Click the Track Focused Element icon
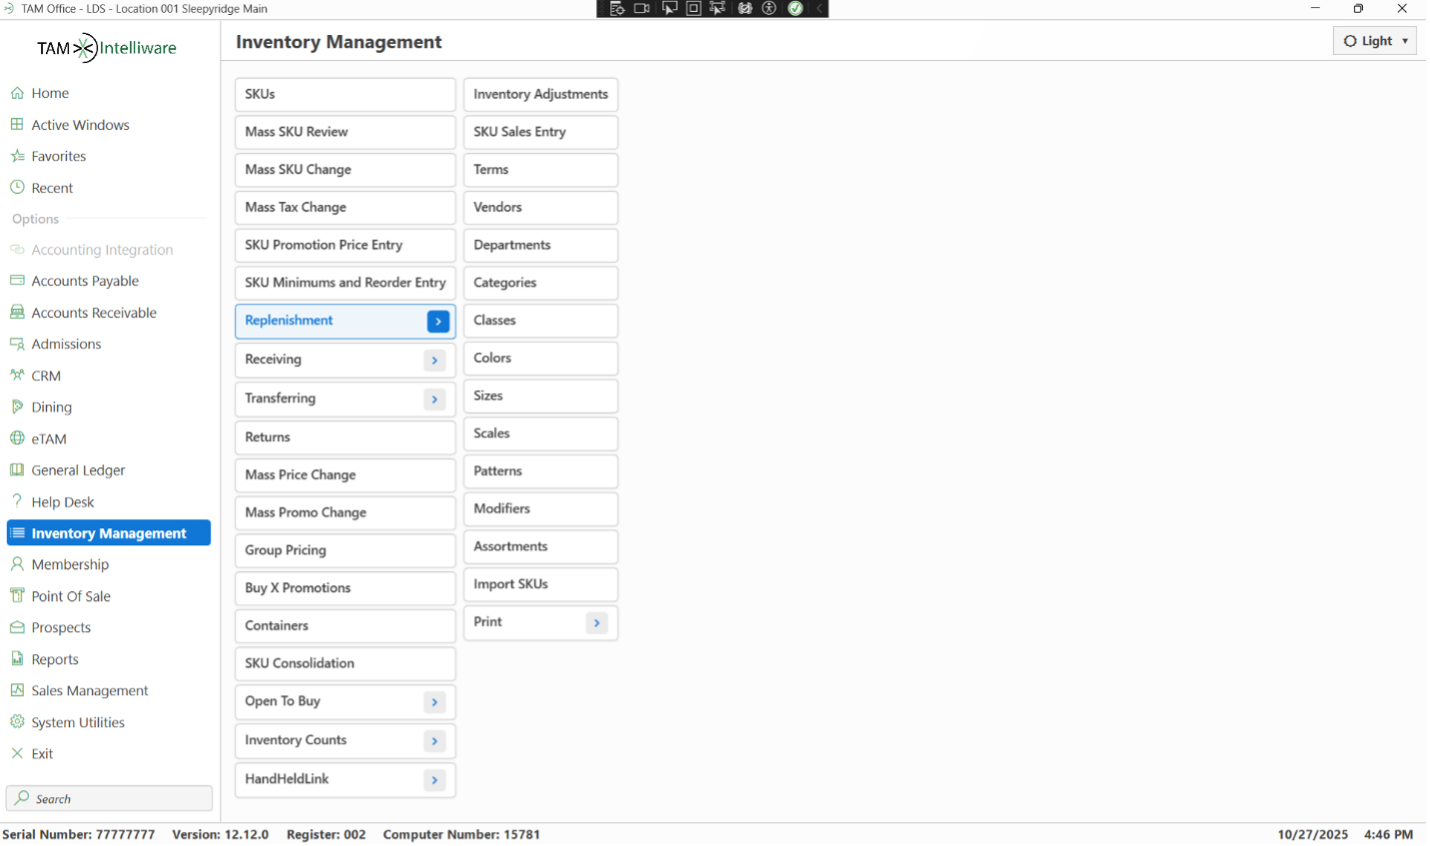1430x846 pixels. (717, 9)
